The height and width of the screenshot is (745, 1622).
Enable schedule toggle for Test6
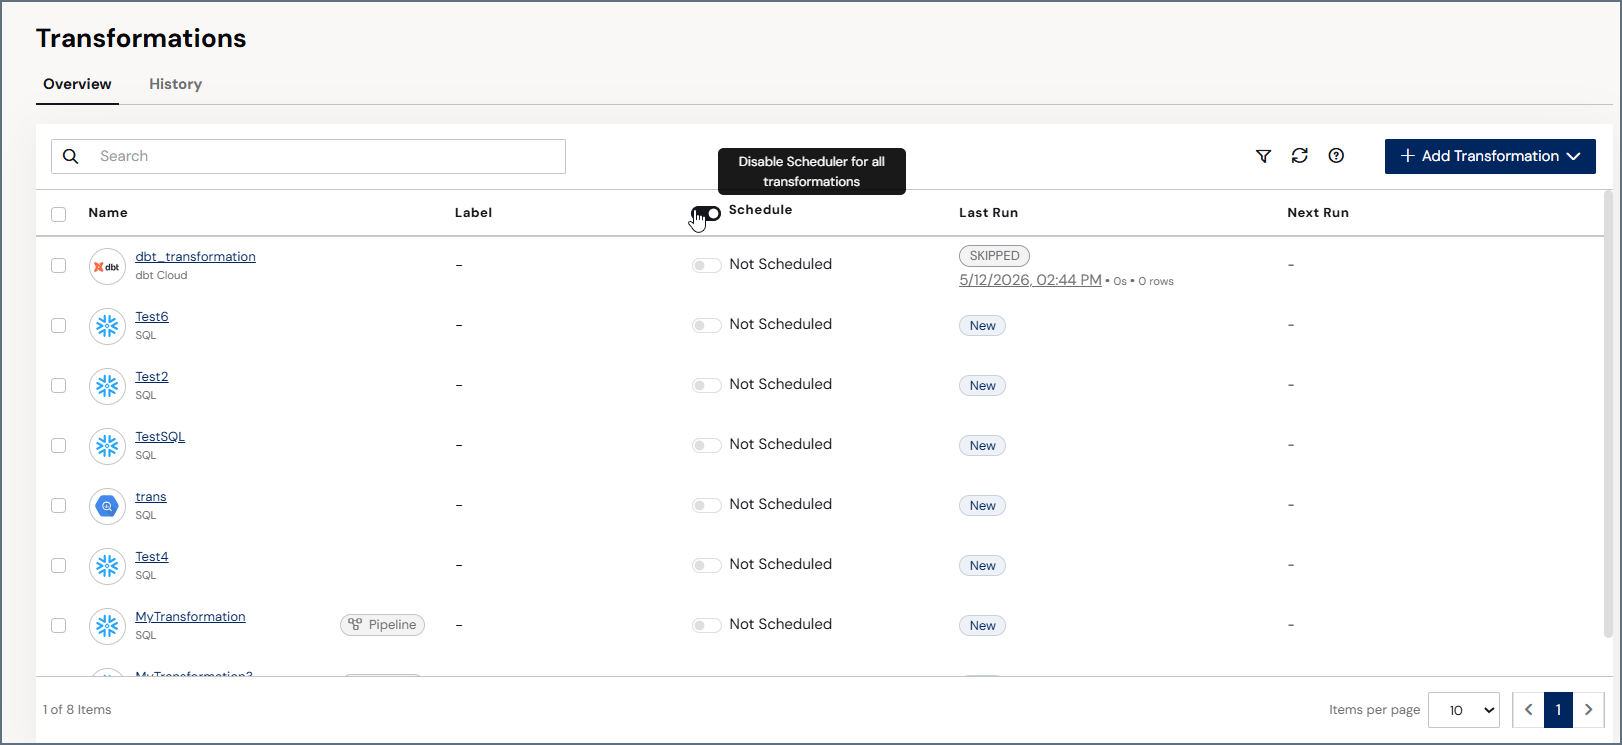pos(706,325)
